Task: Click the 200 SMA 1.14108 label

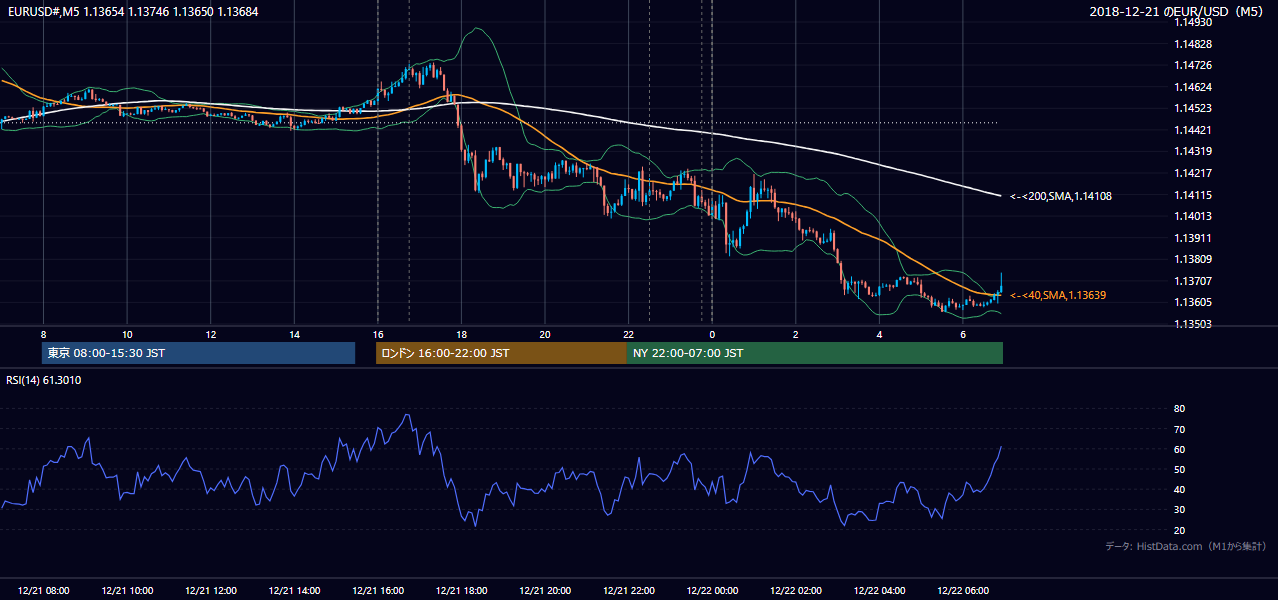Action: (x=1061, y=196)
